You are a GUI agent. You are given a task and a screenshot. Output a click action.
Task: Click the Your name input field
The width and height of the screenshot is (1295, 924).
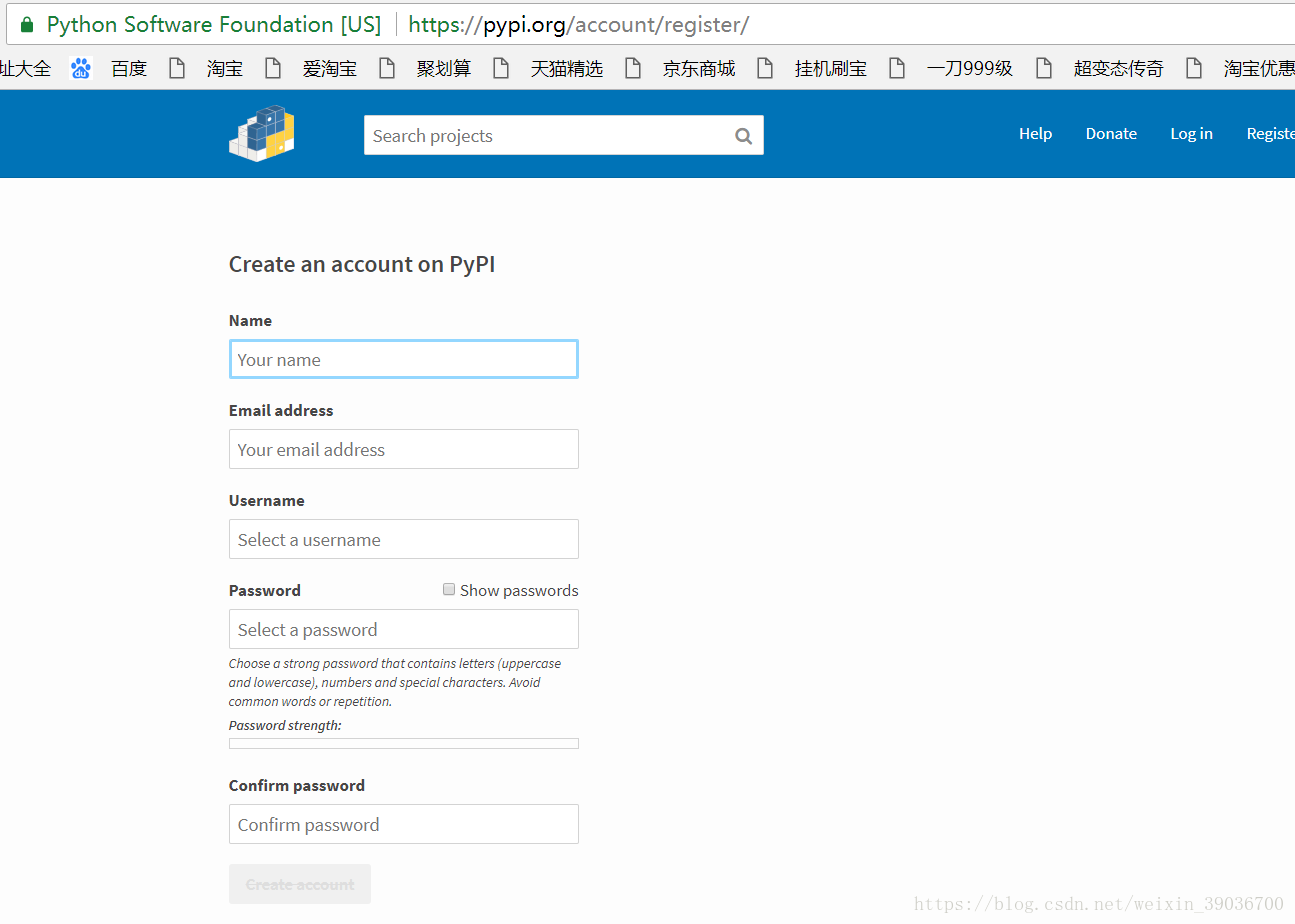point(404,359)
